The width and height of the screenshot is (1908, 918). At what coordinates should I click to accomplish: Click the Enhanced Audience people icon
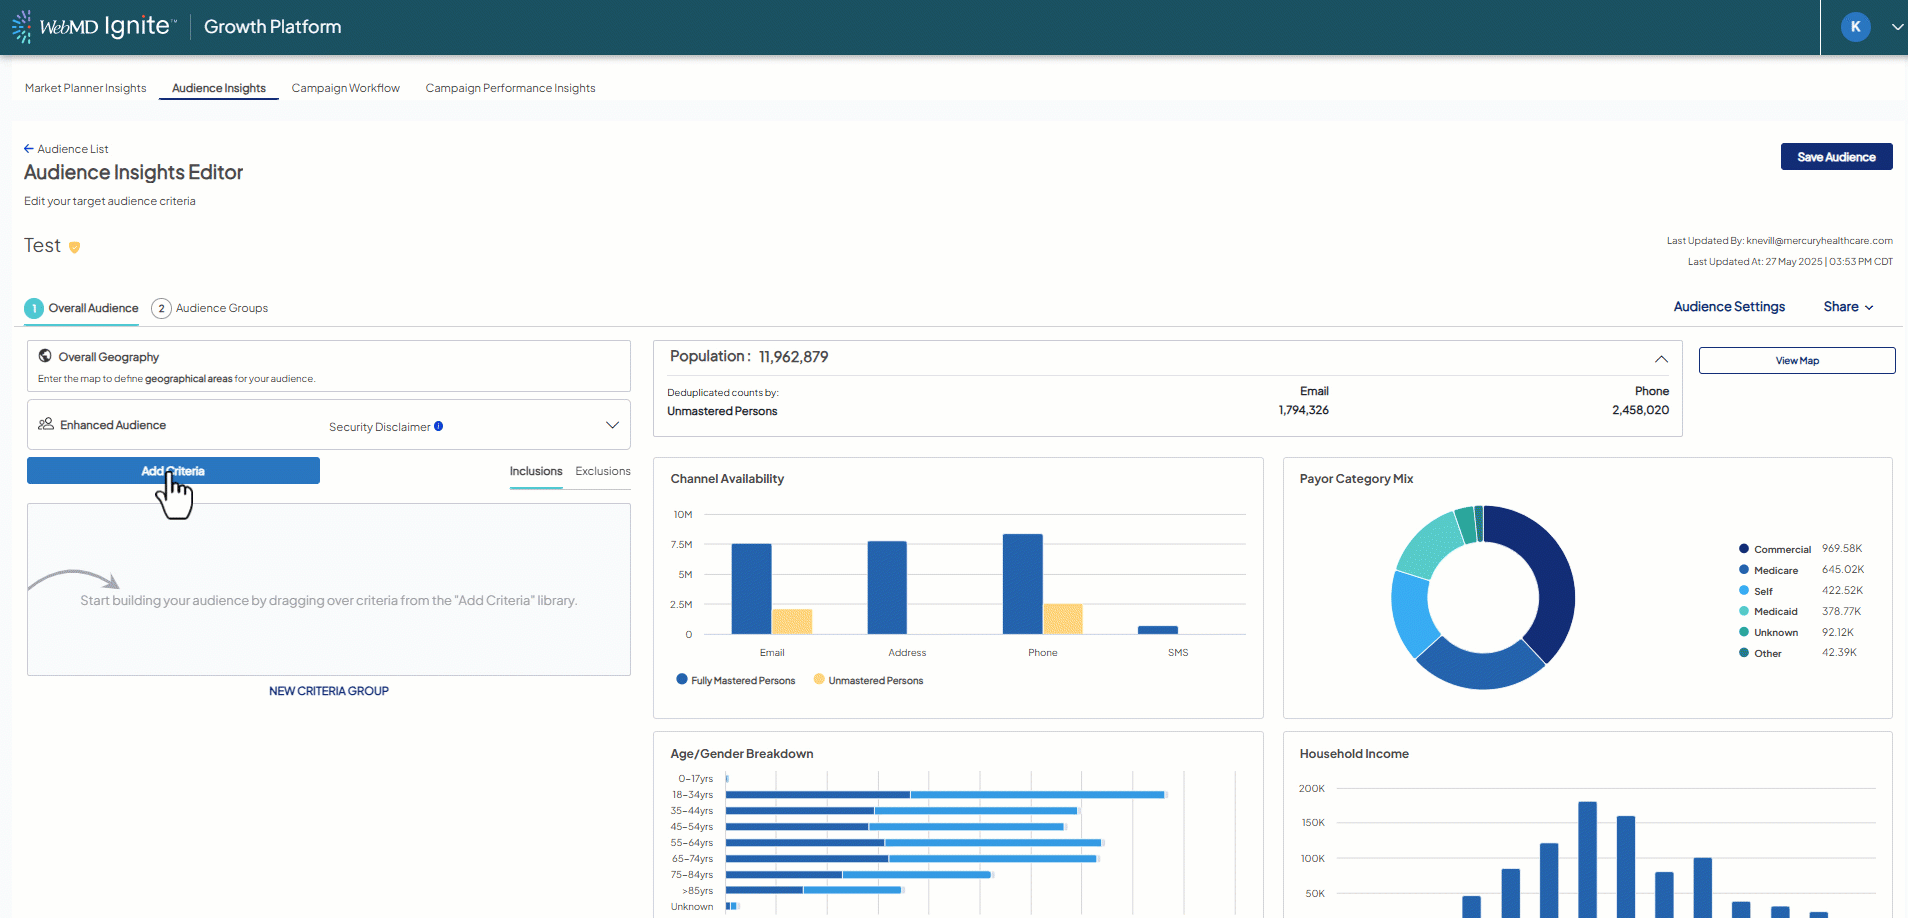[46, 424]
